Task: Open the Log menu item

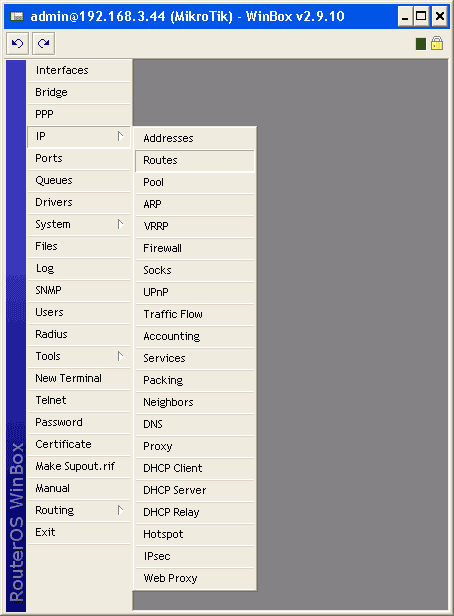Action: pyautogui.click(x=79, y=268)
